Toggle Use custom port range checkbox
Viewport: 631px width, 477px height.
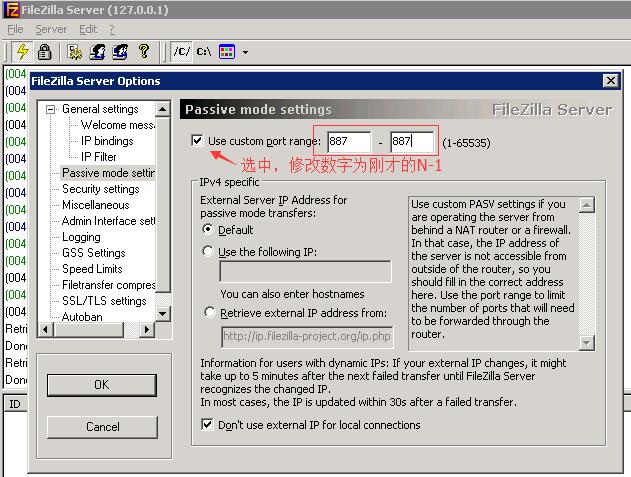click(x=197, y=140)
